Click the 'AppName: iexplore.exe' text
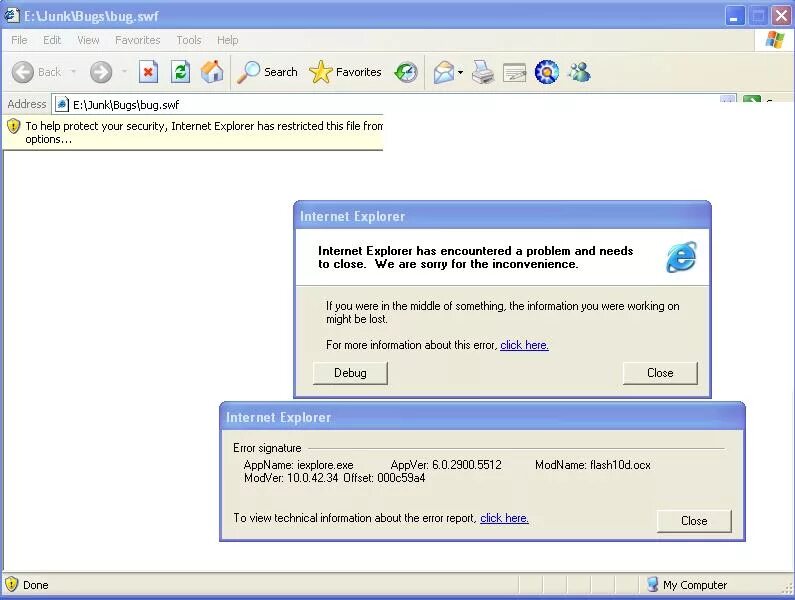 [x=299, y=465]
